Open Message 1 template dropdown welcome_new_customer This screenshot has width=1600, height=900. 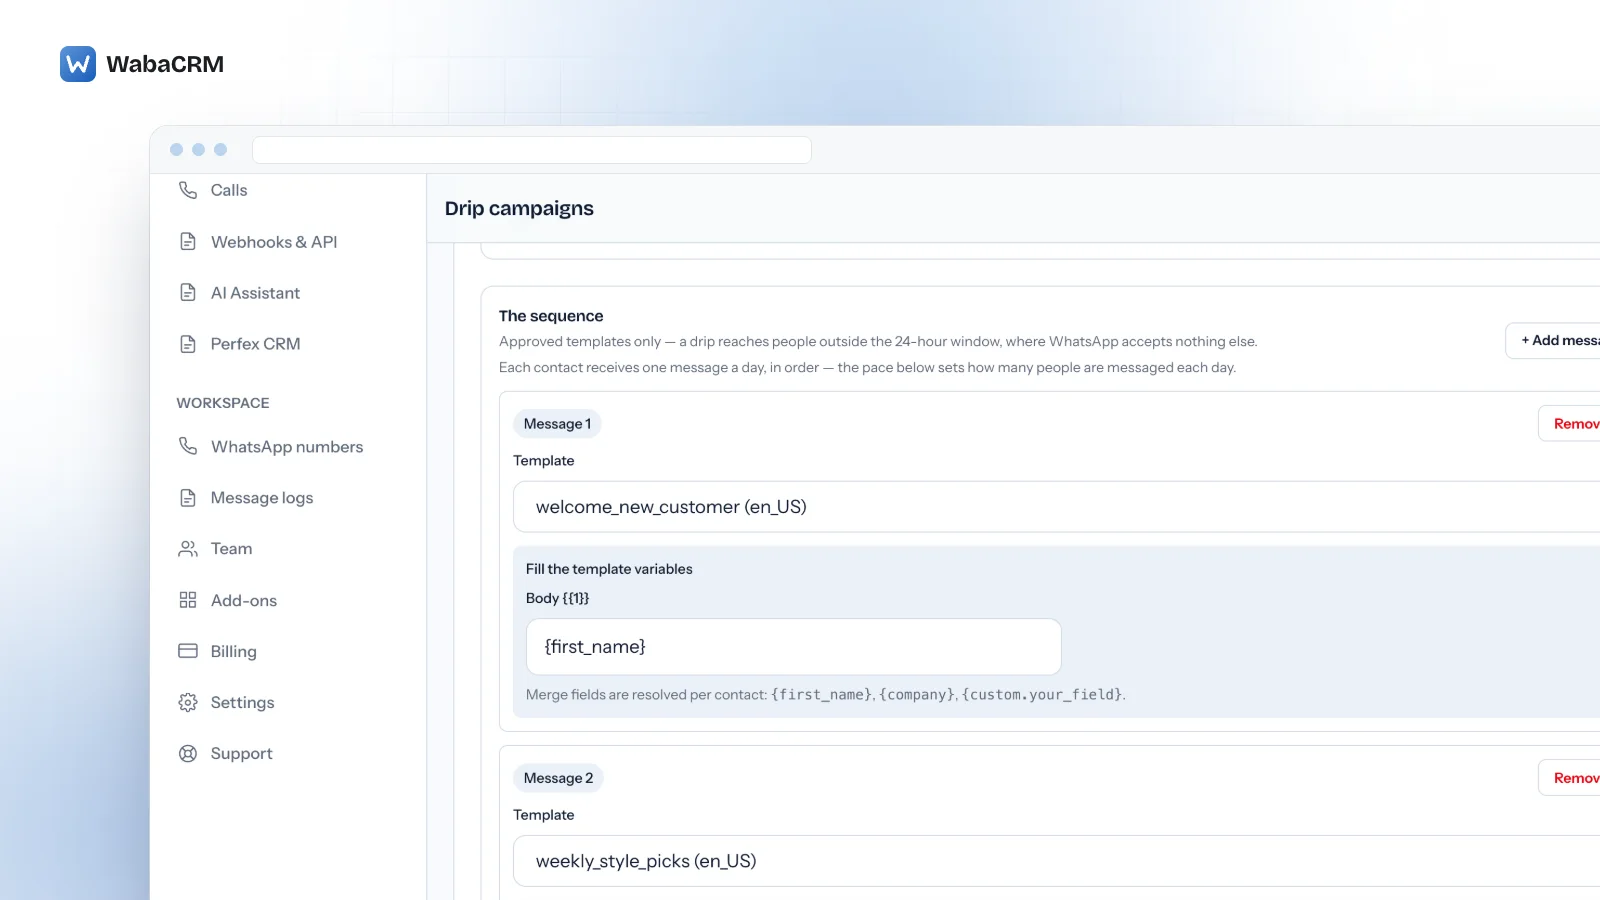(x=1057, y=507)
